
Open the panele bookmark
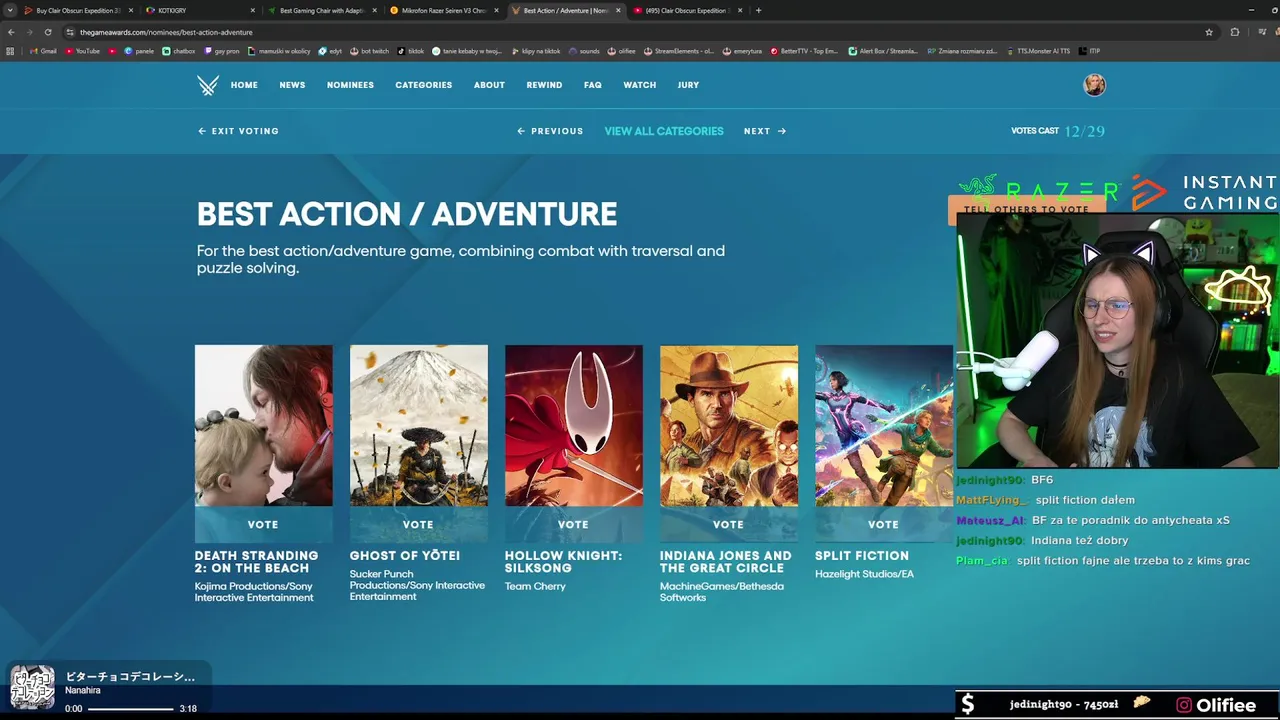pos(138,51)
